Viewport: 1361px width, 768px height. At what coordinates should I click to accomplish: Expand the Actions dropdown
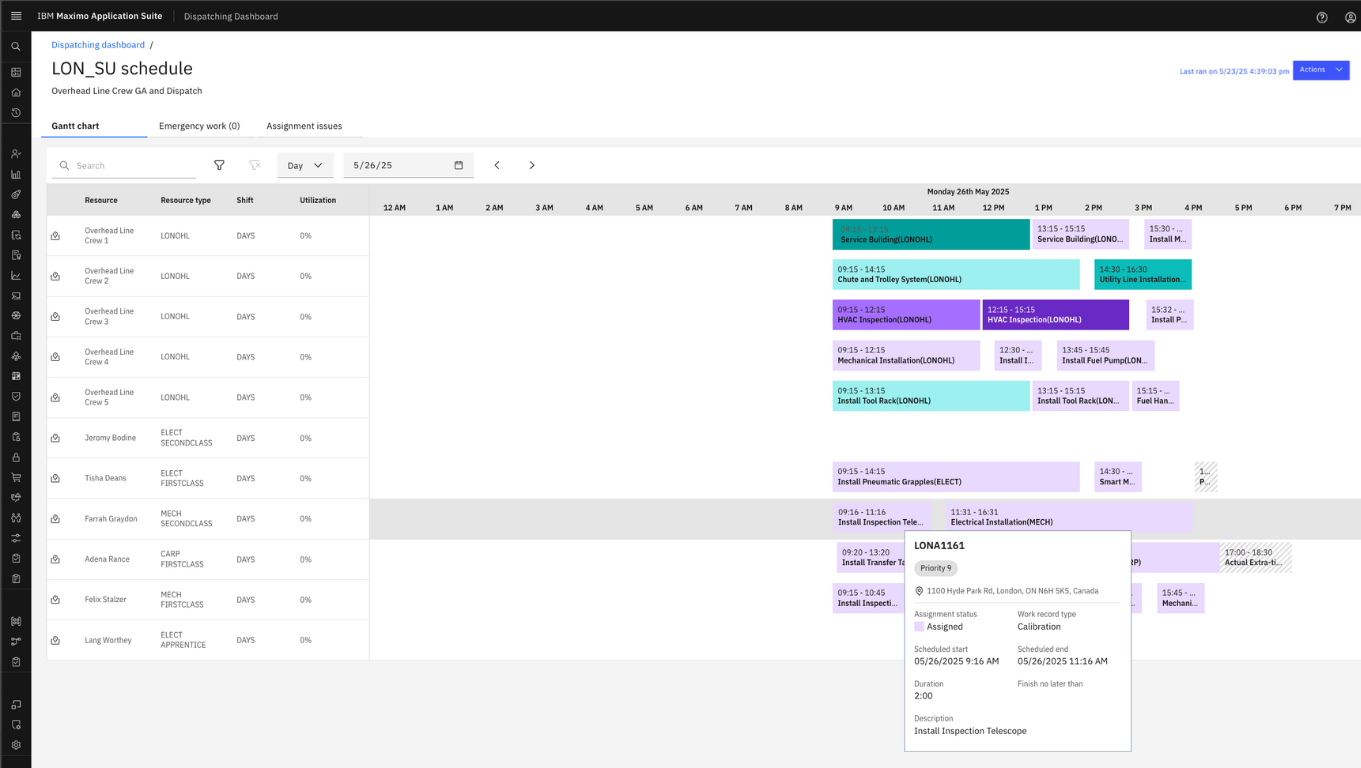[1319, 69]
